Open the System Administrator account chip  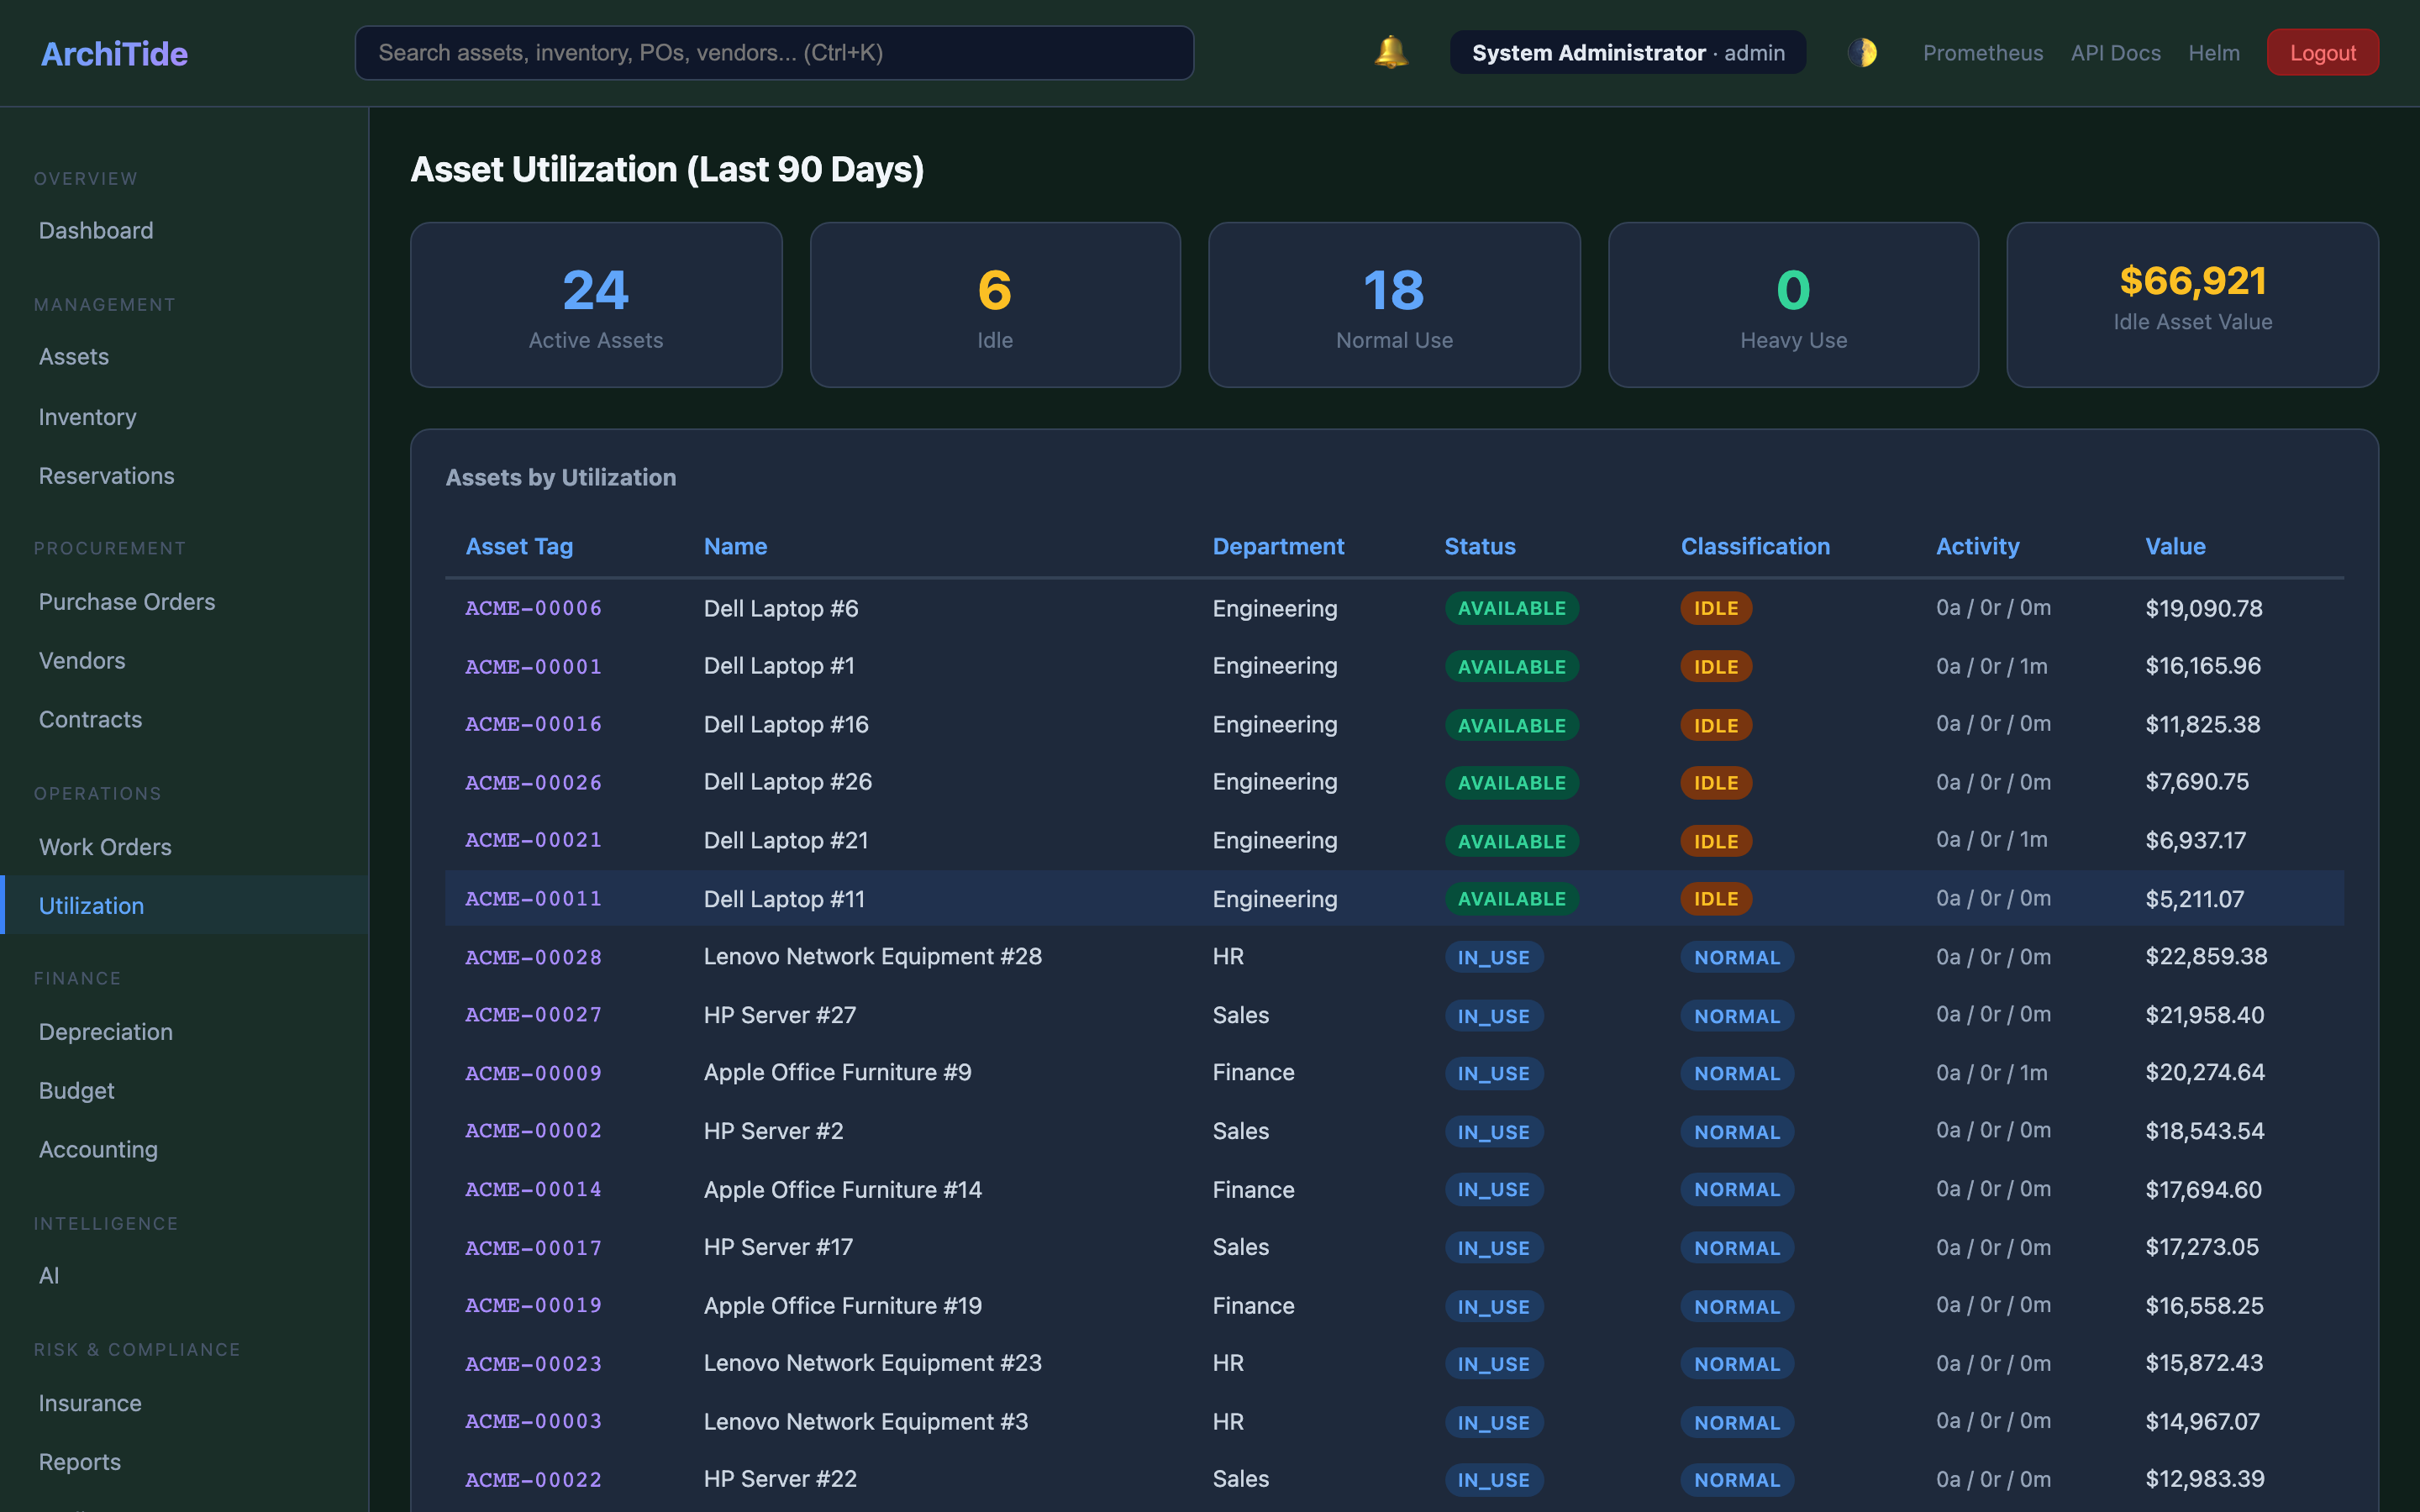1627,52
